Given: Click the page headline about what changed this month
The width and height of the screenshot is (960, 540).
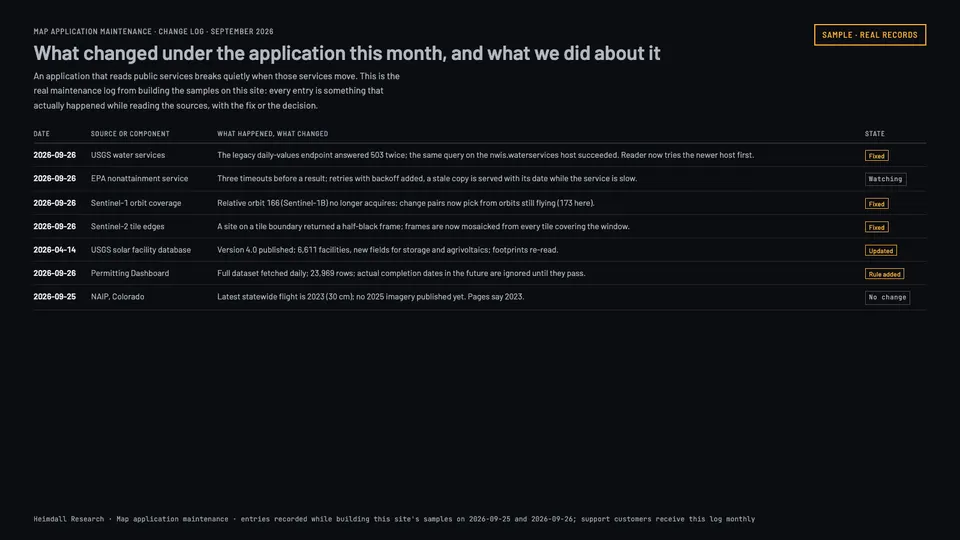Looking at the screenshot, I should coord(347,53).
